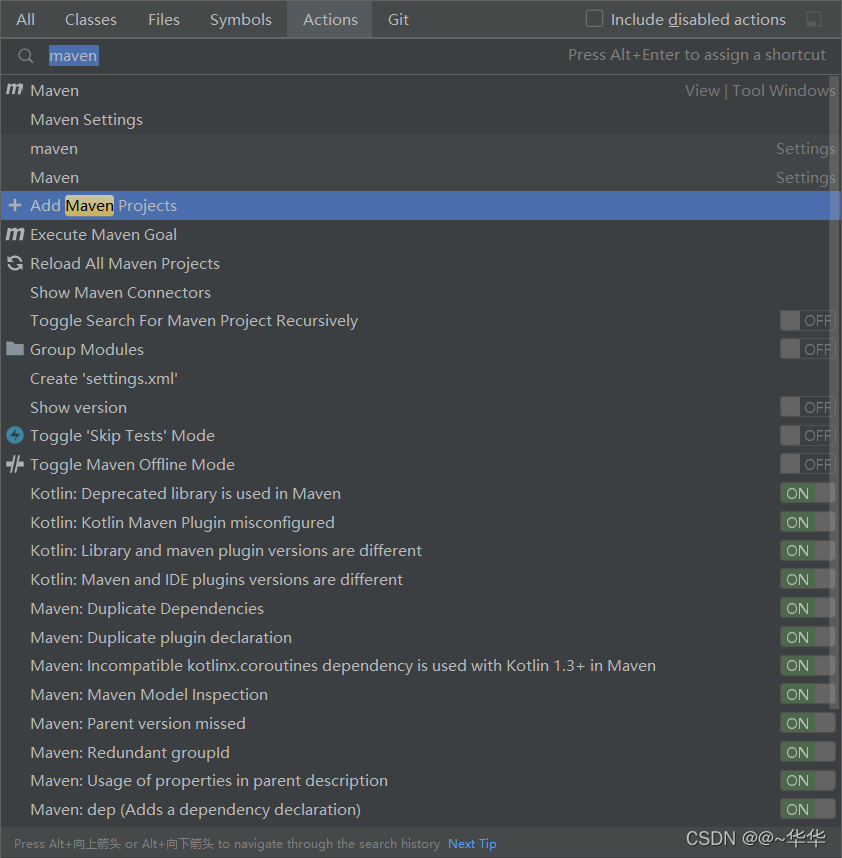This screenshot has width=842, height=858.
Task: Switch to the Classes tab
Action: [90, 19]
